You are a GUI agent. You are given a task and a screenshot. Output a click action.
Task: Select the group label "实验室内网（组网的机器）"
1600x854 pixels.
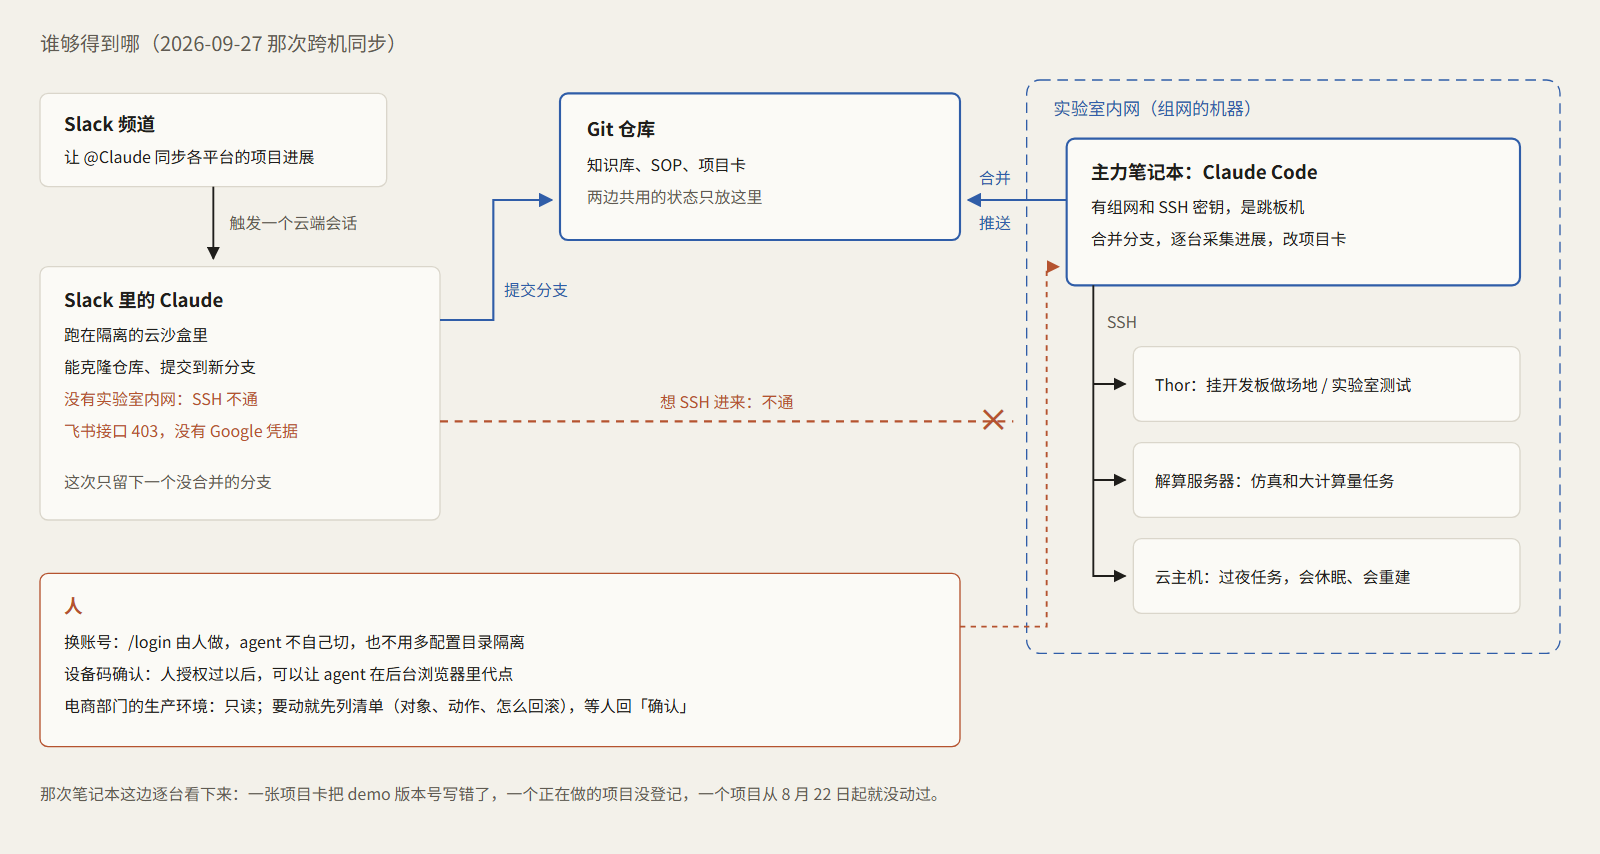tap(1152, 109)
